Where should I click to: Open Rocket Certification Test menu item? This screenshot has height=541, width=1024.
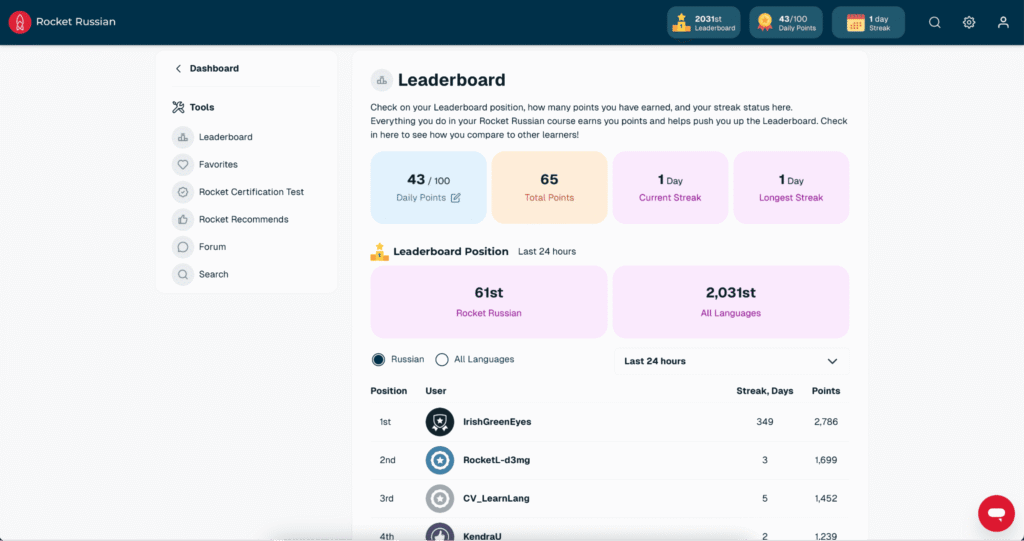click(x=251, y=192)
